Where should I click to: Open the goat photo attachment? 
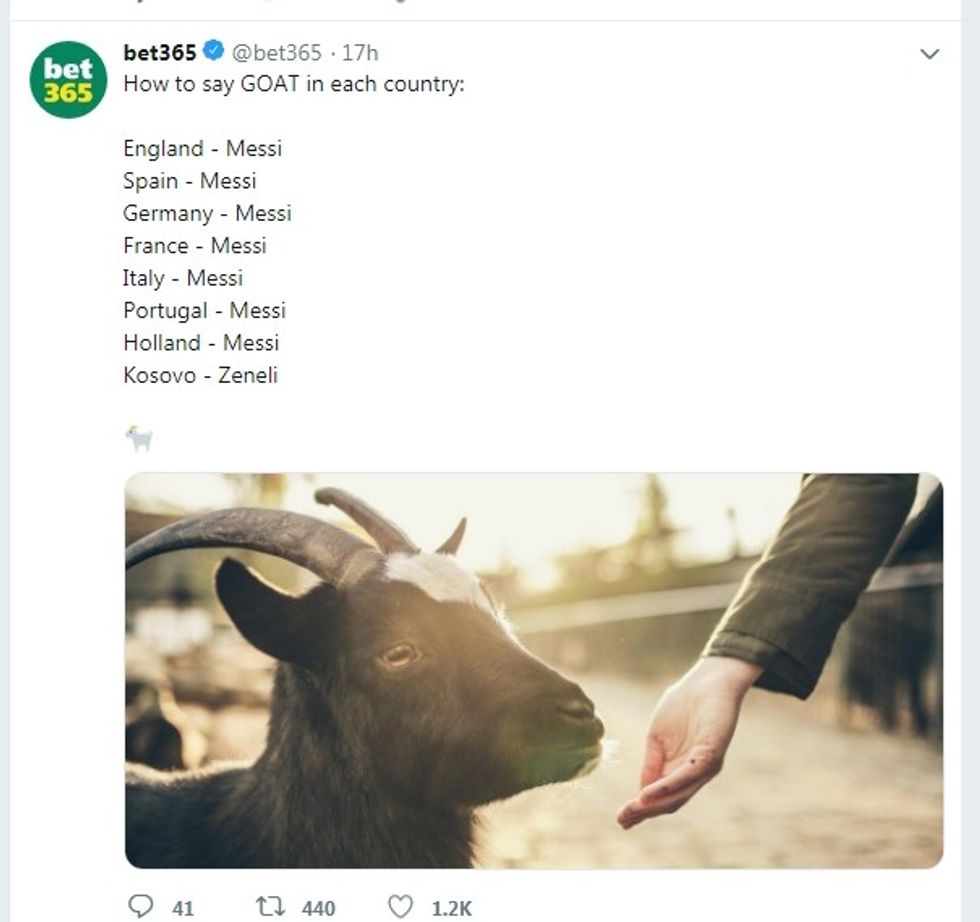(533, 670)
